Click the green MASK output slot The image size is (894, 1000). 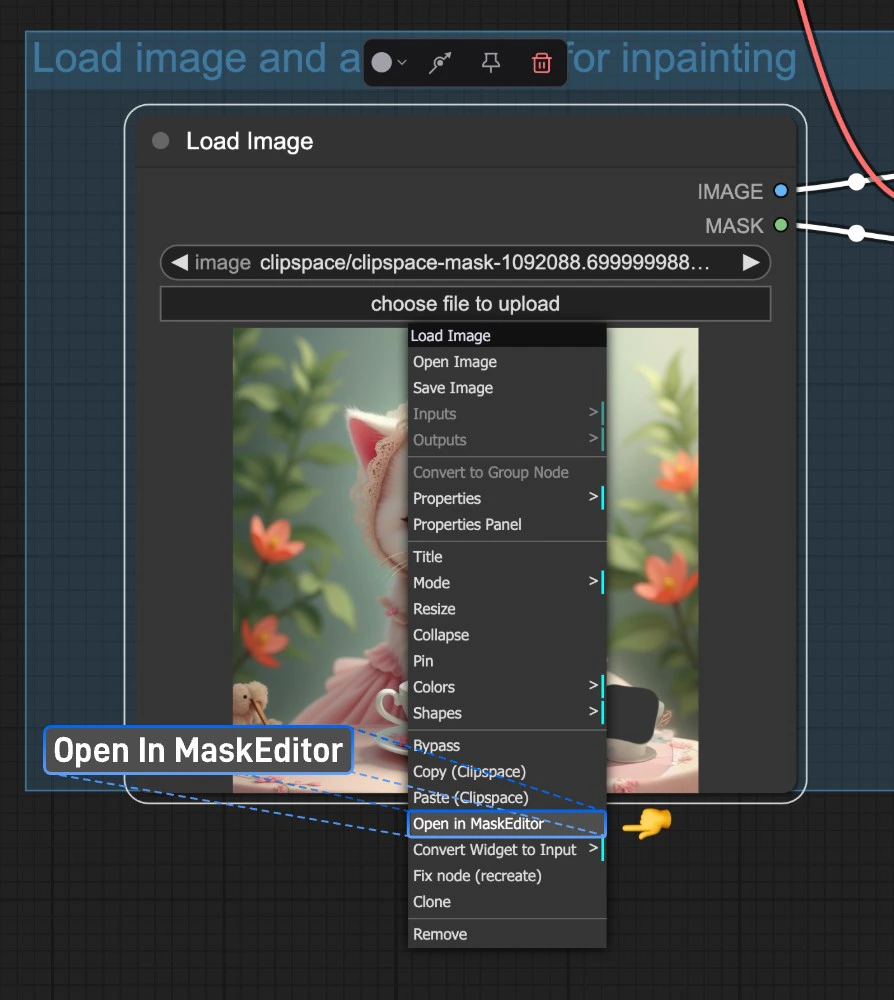780,225
